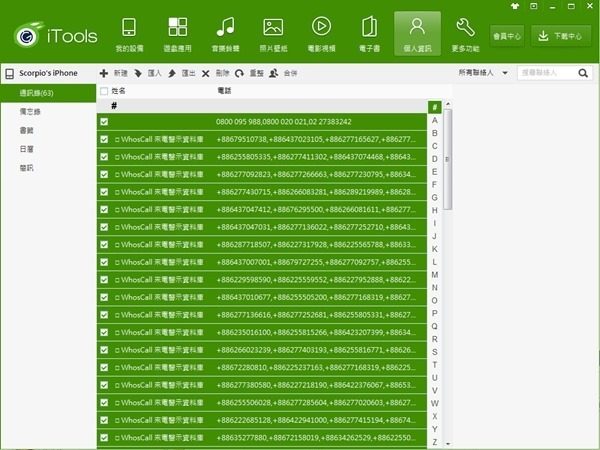Select row with +886255506028 phone numbers
The image size is (600, 450).
(262, 403)
